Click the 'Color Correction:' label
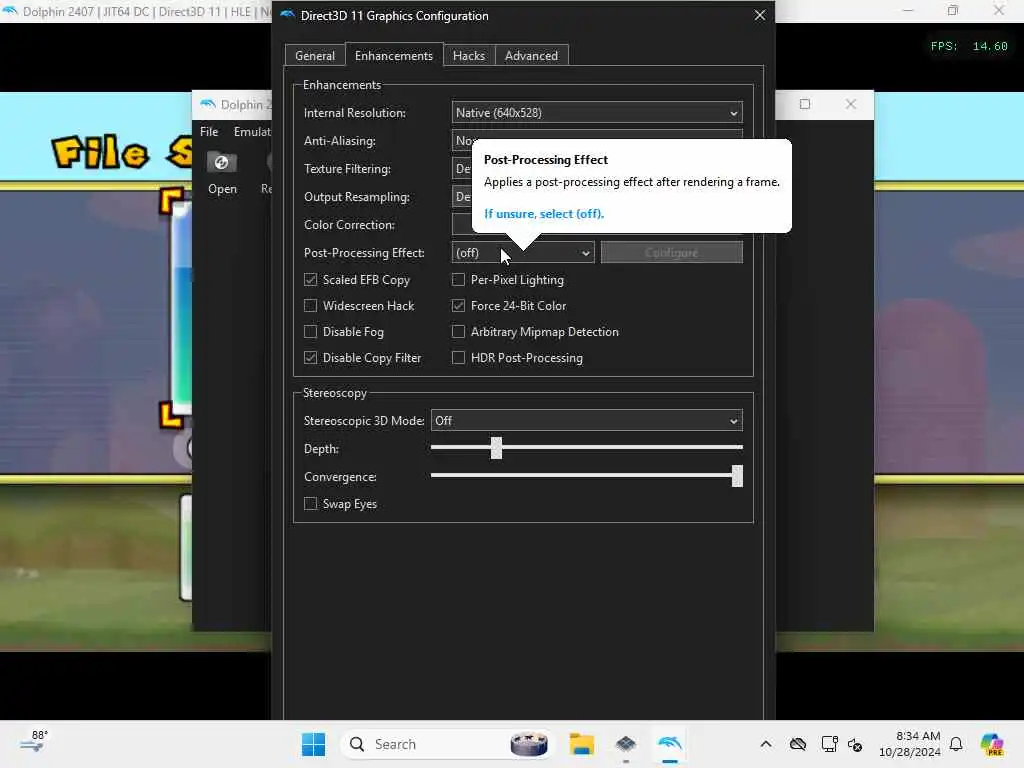The width and height of the screenshot is (1024, 768). [349, 225]
